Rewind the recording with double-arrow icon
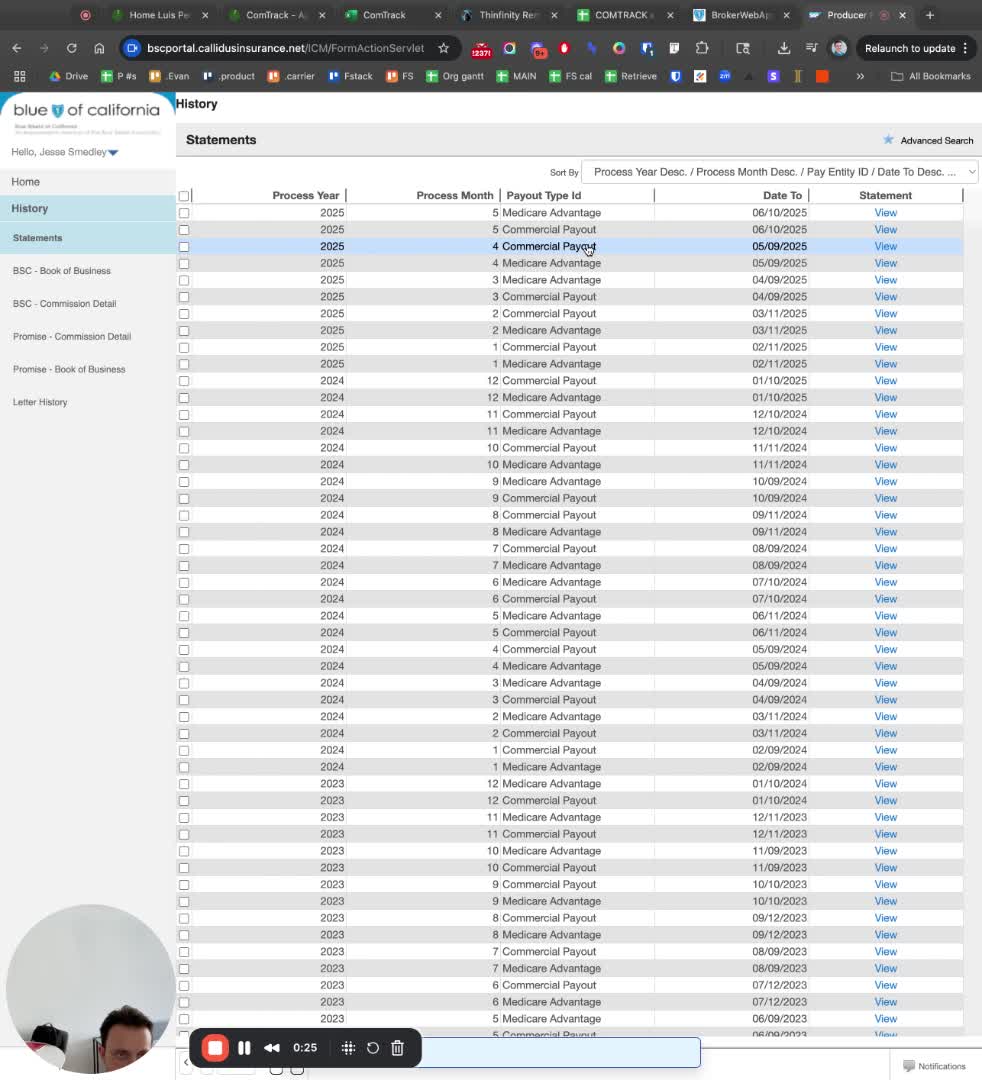The width and height of the screenshot is (982, 1080). (272, 1048)
